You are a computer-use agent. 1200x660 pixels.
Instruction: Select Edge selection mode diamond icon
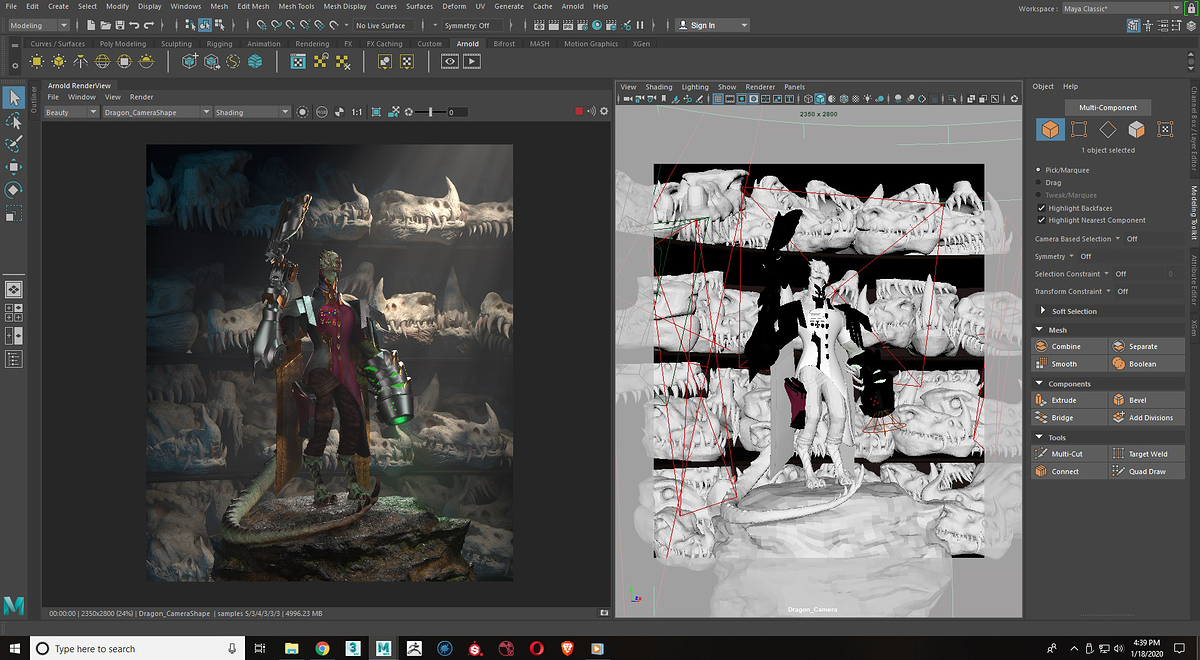[x=1108, y=129]
